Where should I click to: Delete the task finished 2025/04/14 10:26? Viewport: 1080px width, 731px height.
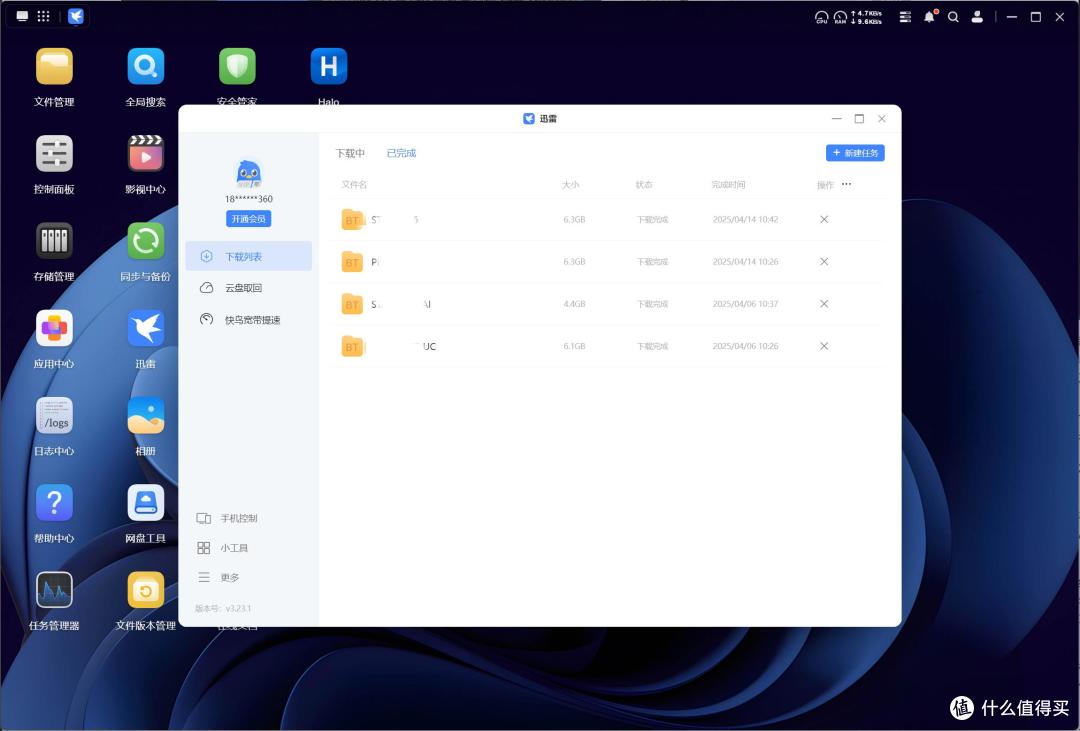point(824,262)
